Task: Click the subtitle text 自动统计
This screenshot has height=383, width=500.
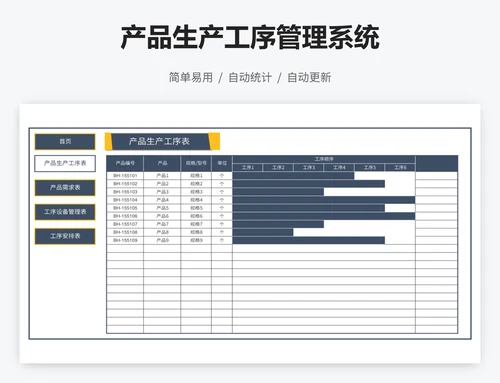Action: 250,77
